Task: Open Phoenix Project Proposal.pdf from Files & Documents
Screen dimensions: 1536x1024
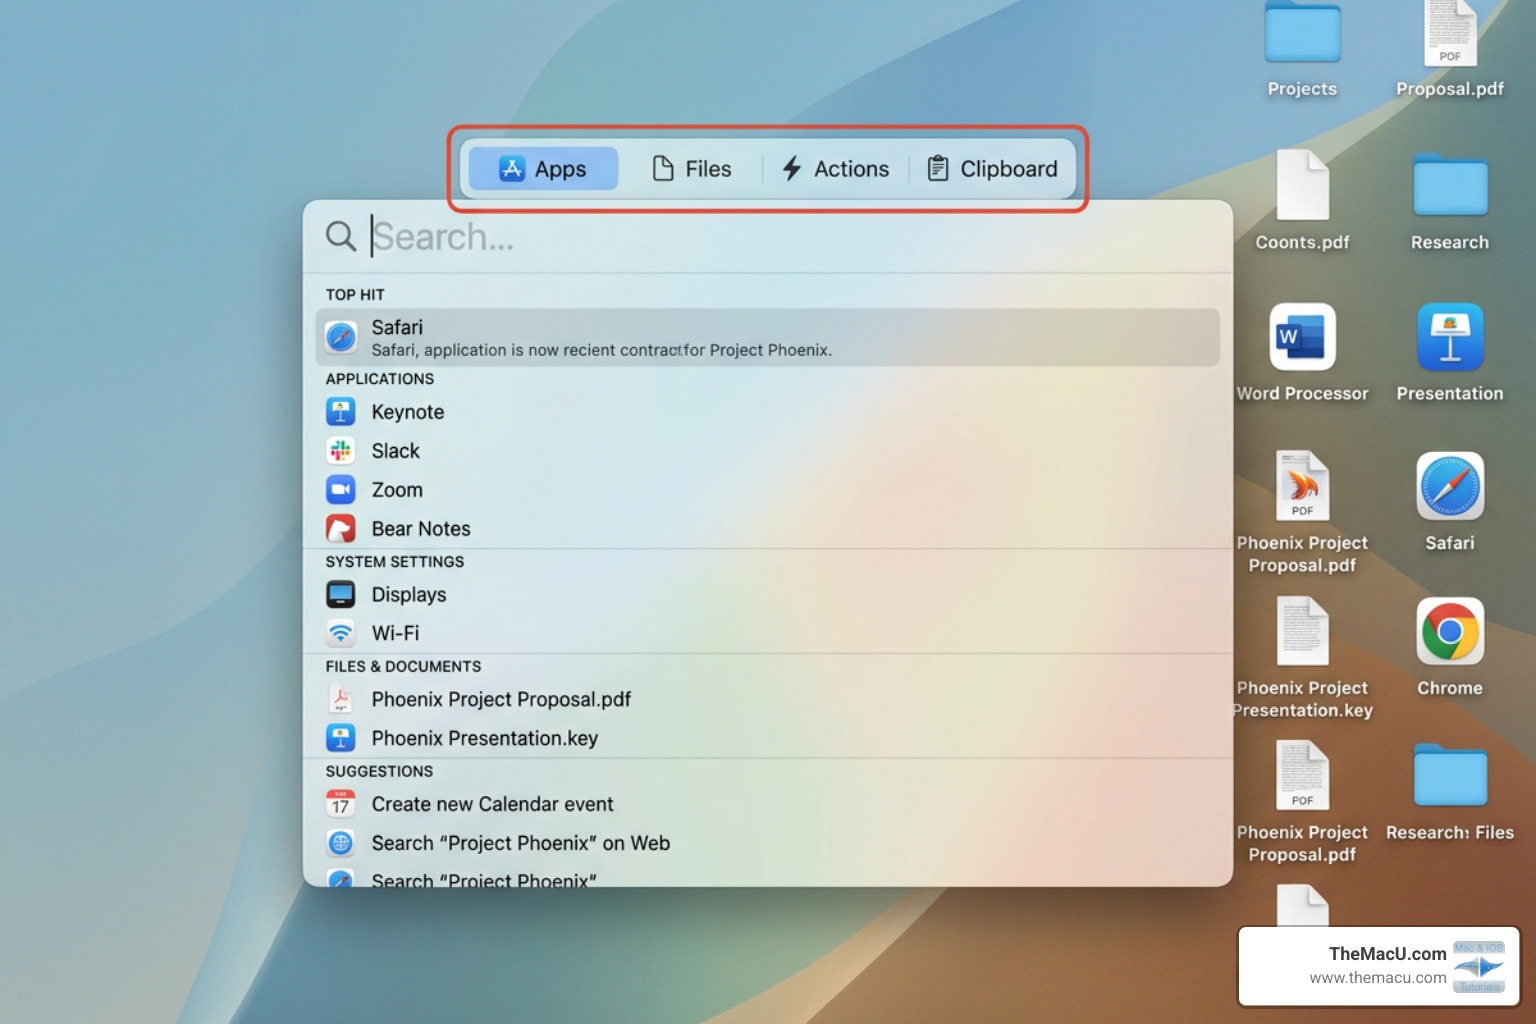Action: click(x=501, y=699)
